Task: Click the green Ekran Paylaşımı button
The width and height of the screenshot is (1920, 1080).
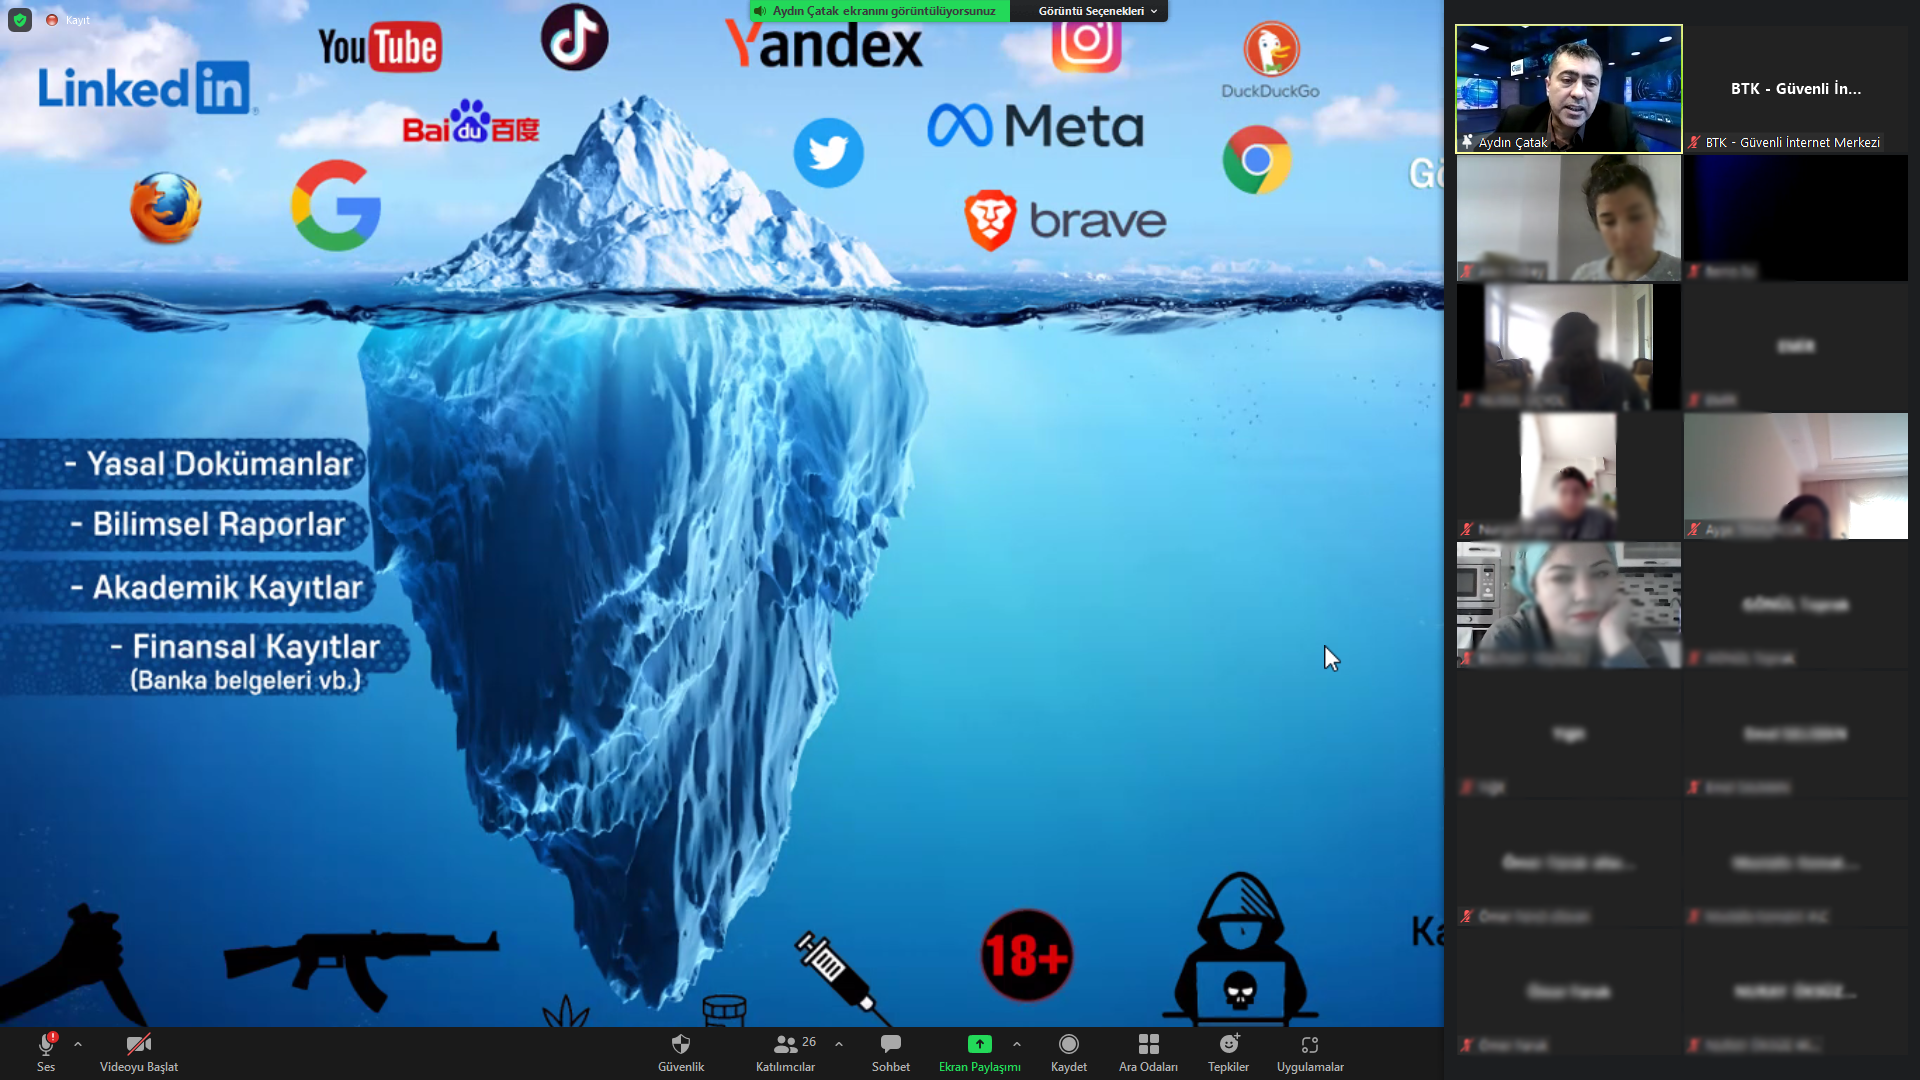Action: click(x=980, y=1053)
